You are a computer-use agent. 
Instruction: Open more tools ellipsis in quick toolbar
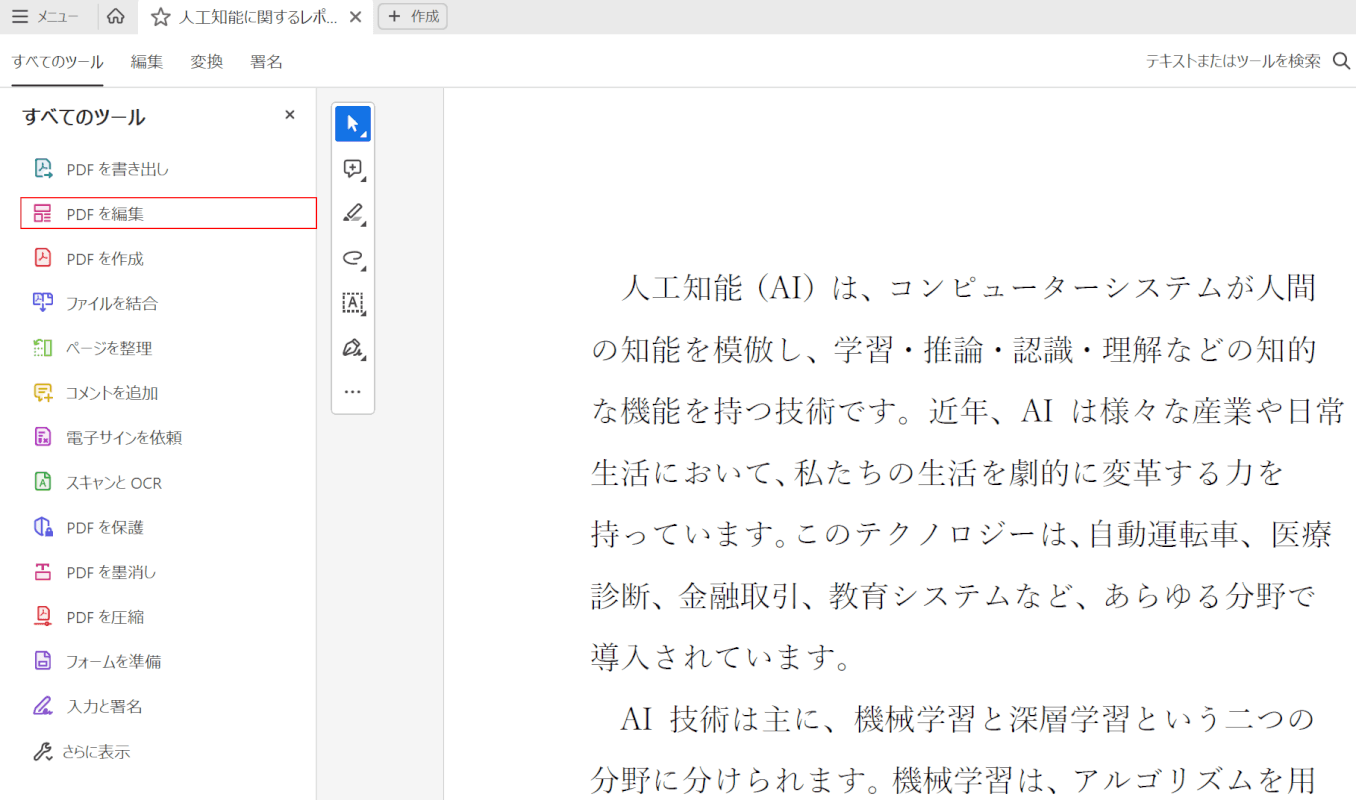[353, 392]
